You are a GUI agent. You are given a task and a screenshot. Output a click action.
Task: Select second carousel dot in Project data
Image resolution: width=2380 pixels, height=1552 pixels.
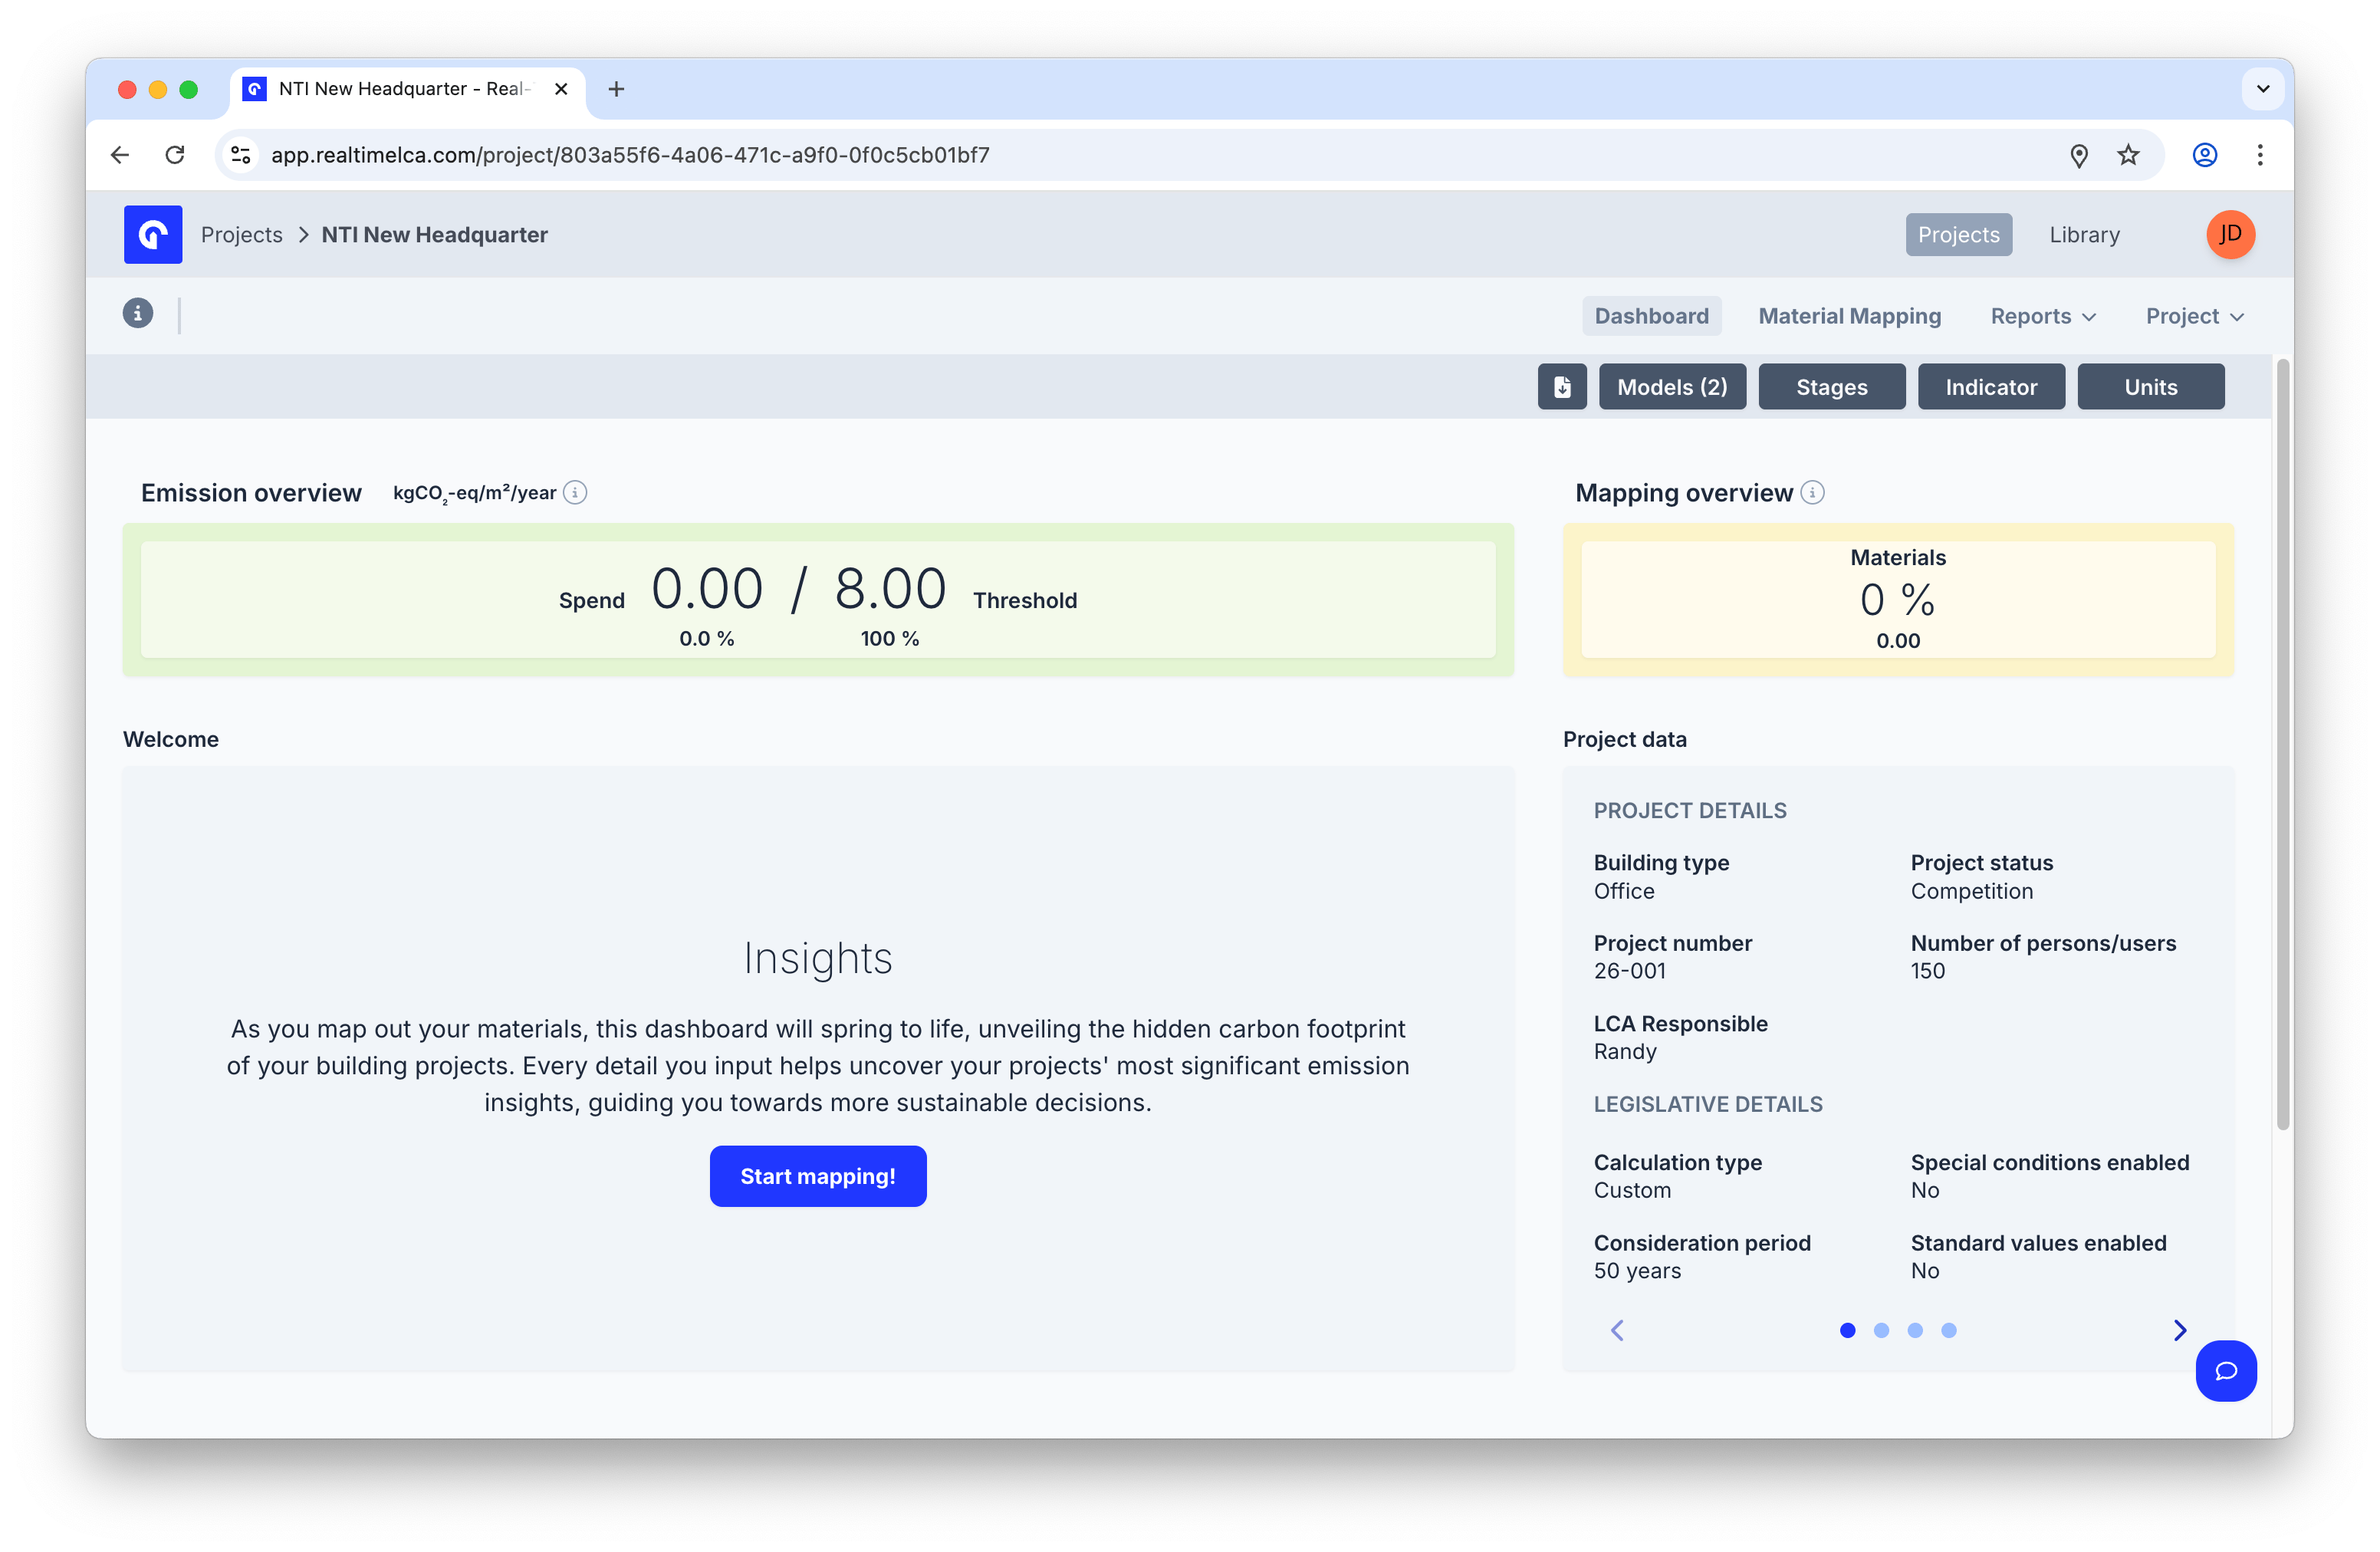pos(1881,1330)
